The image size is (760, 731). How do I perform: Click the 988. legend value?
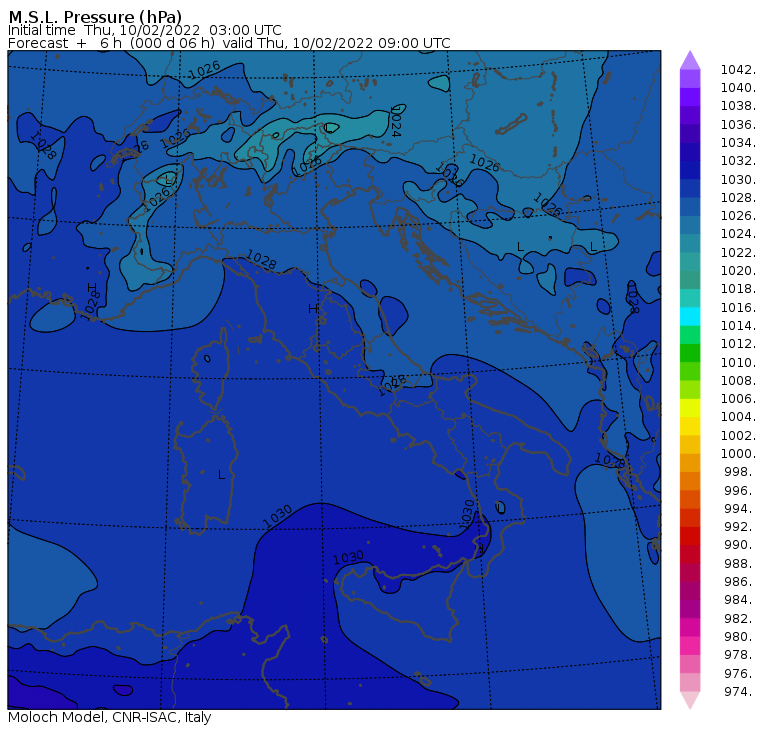coord(740,564)
